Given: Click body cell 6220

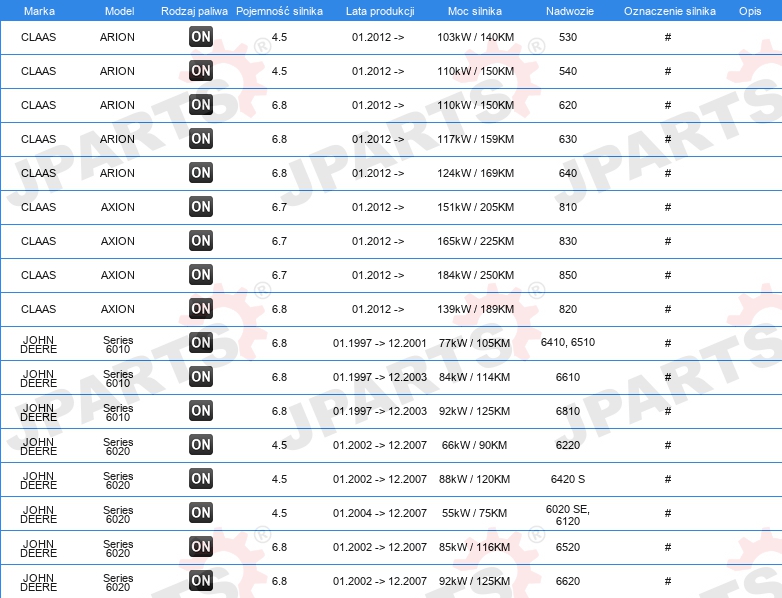Looking at the screenshot, I should (x=568, y=445).
